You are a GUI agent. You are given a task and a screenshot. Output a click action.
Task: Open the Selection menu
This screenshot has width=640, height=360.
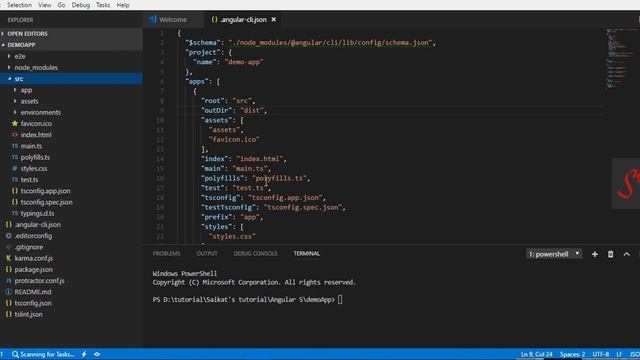[19, 5]
